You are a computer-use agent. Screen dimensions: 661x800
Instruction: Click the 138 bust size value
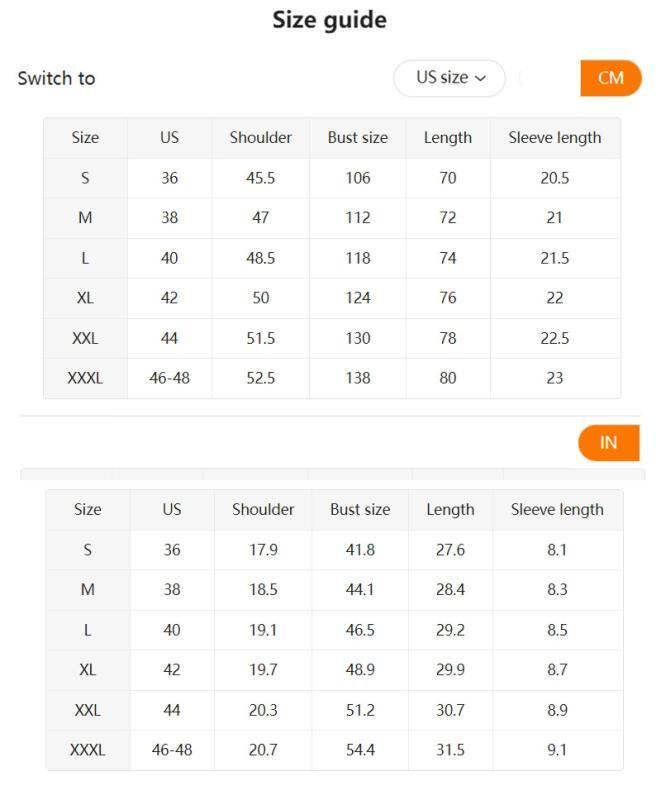tap(357, 378)
